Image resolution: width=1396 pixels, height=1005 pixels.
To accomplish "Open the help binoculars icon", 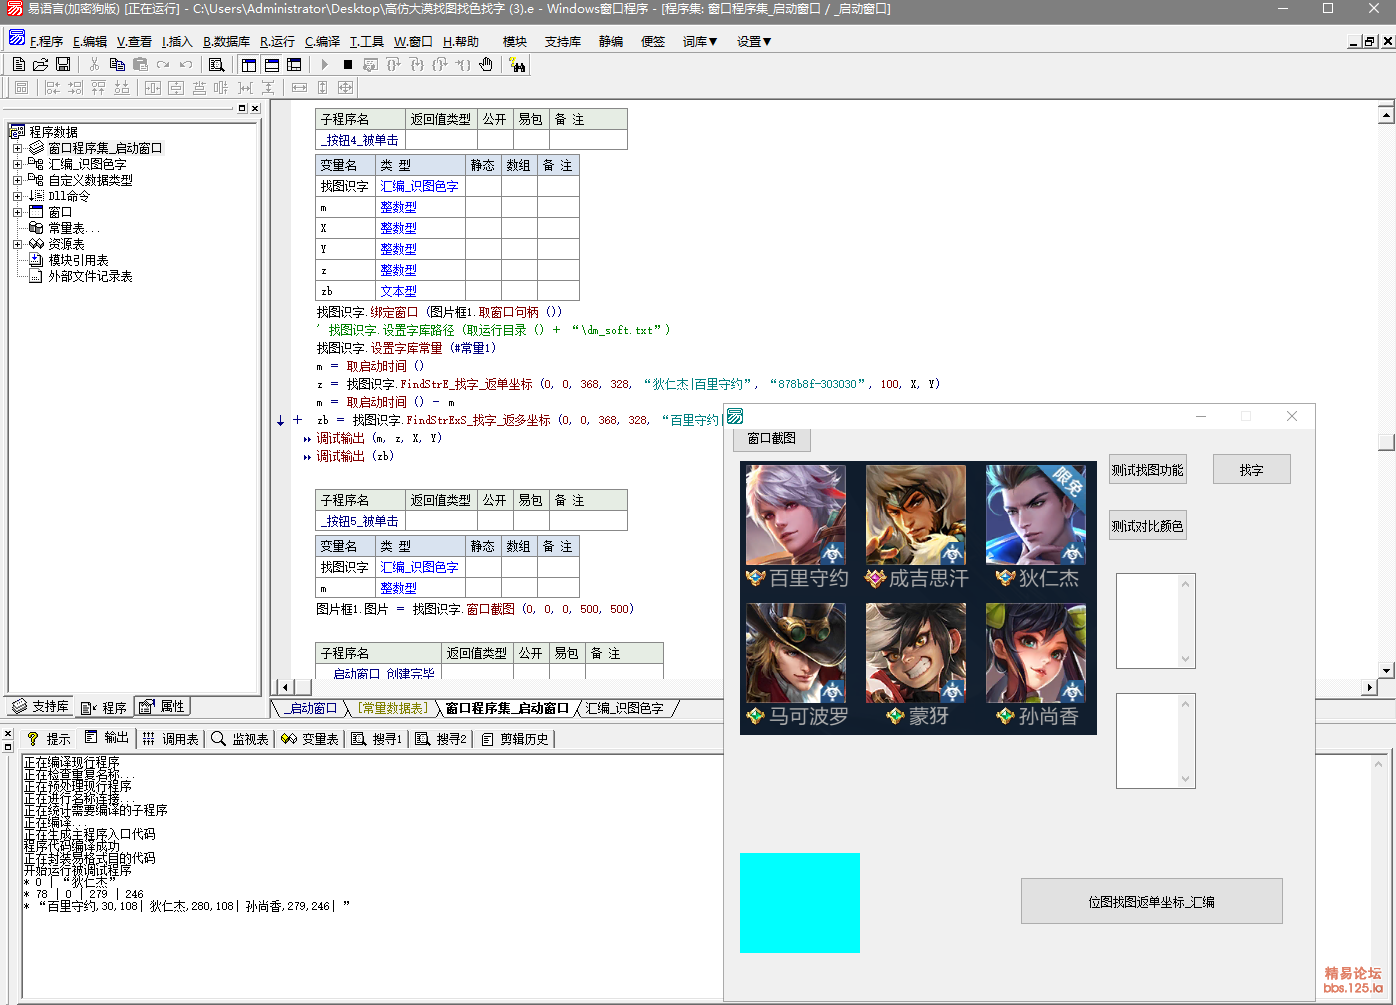I will (517, 64).
